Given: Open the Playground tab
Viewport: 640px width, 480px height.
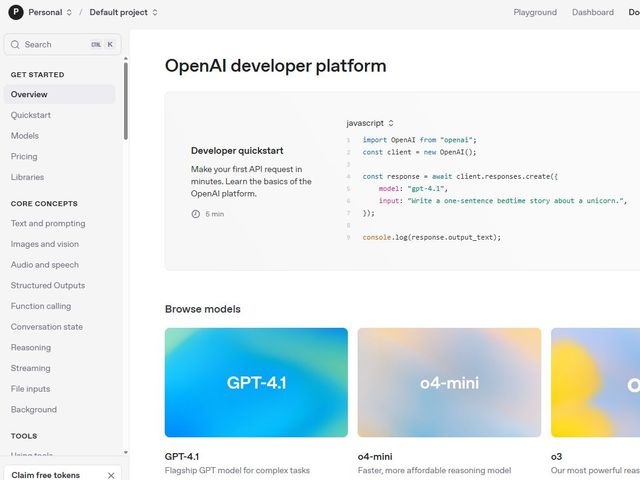Looking at the screenshot, I should (535, 12).
